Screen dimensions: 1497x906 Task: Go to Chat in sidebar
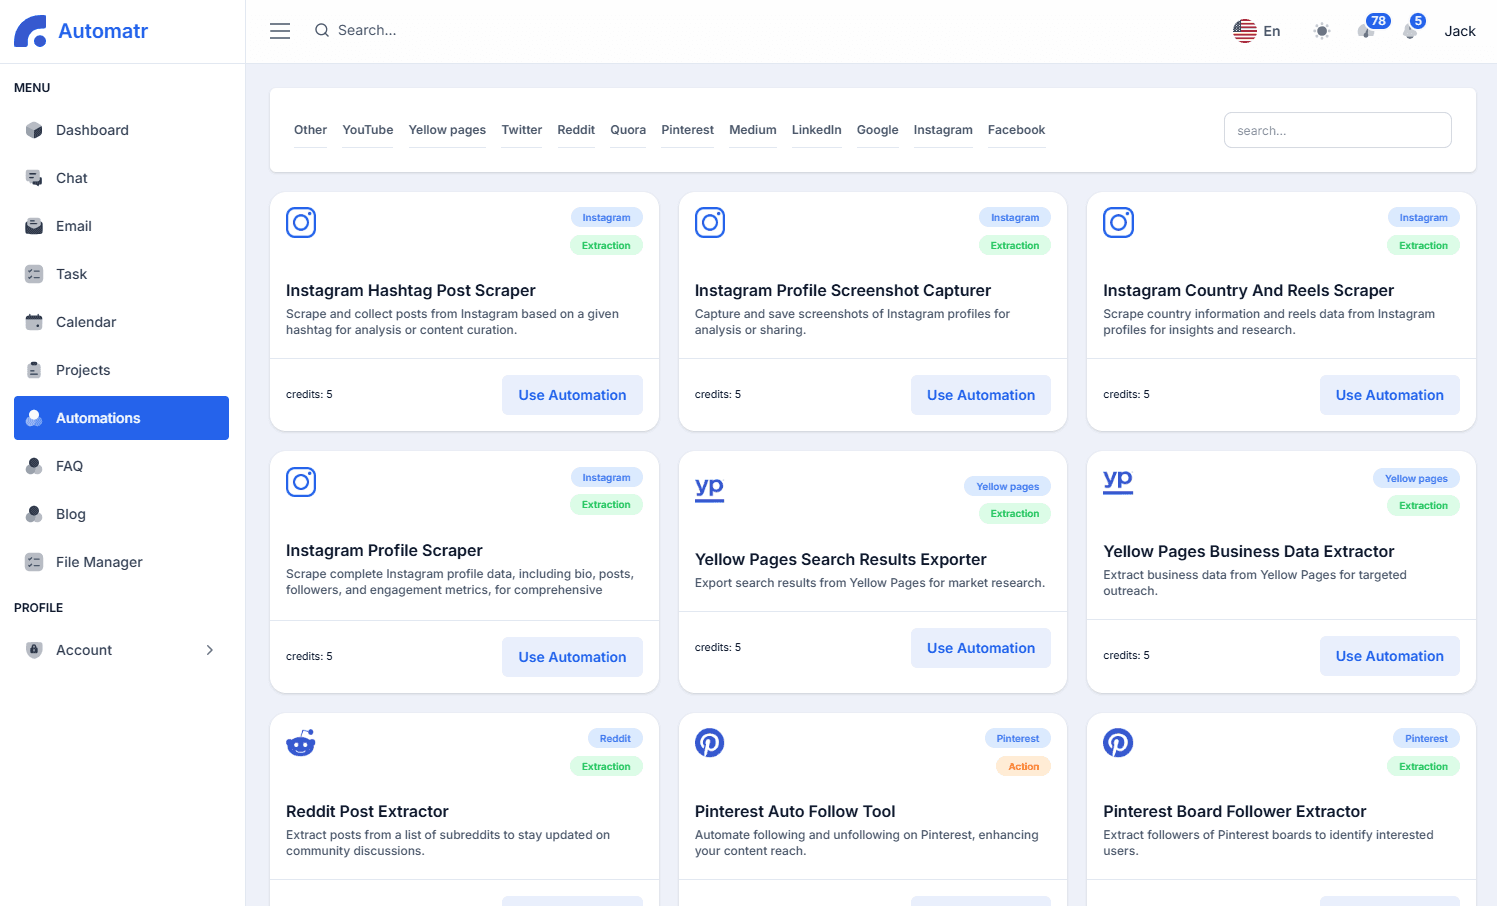click(72, 178)
